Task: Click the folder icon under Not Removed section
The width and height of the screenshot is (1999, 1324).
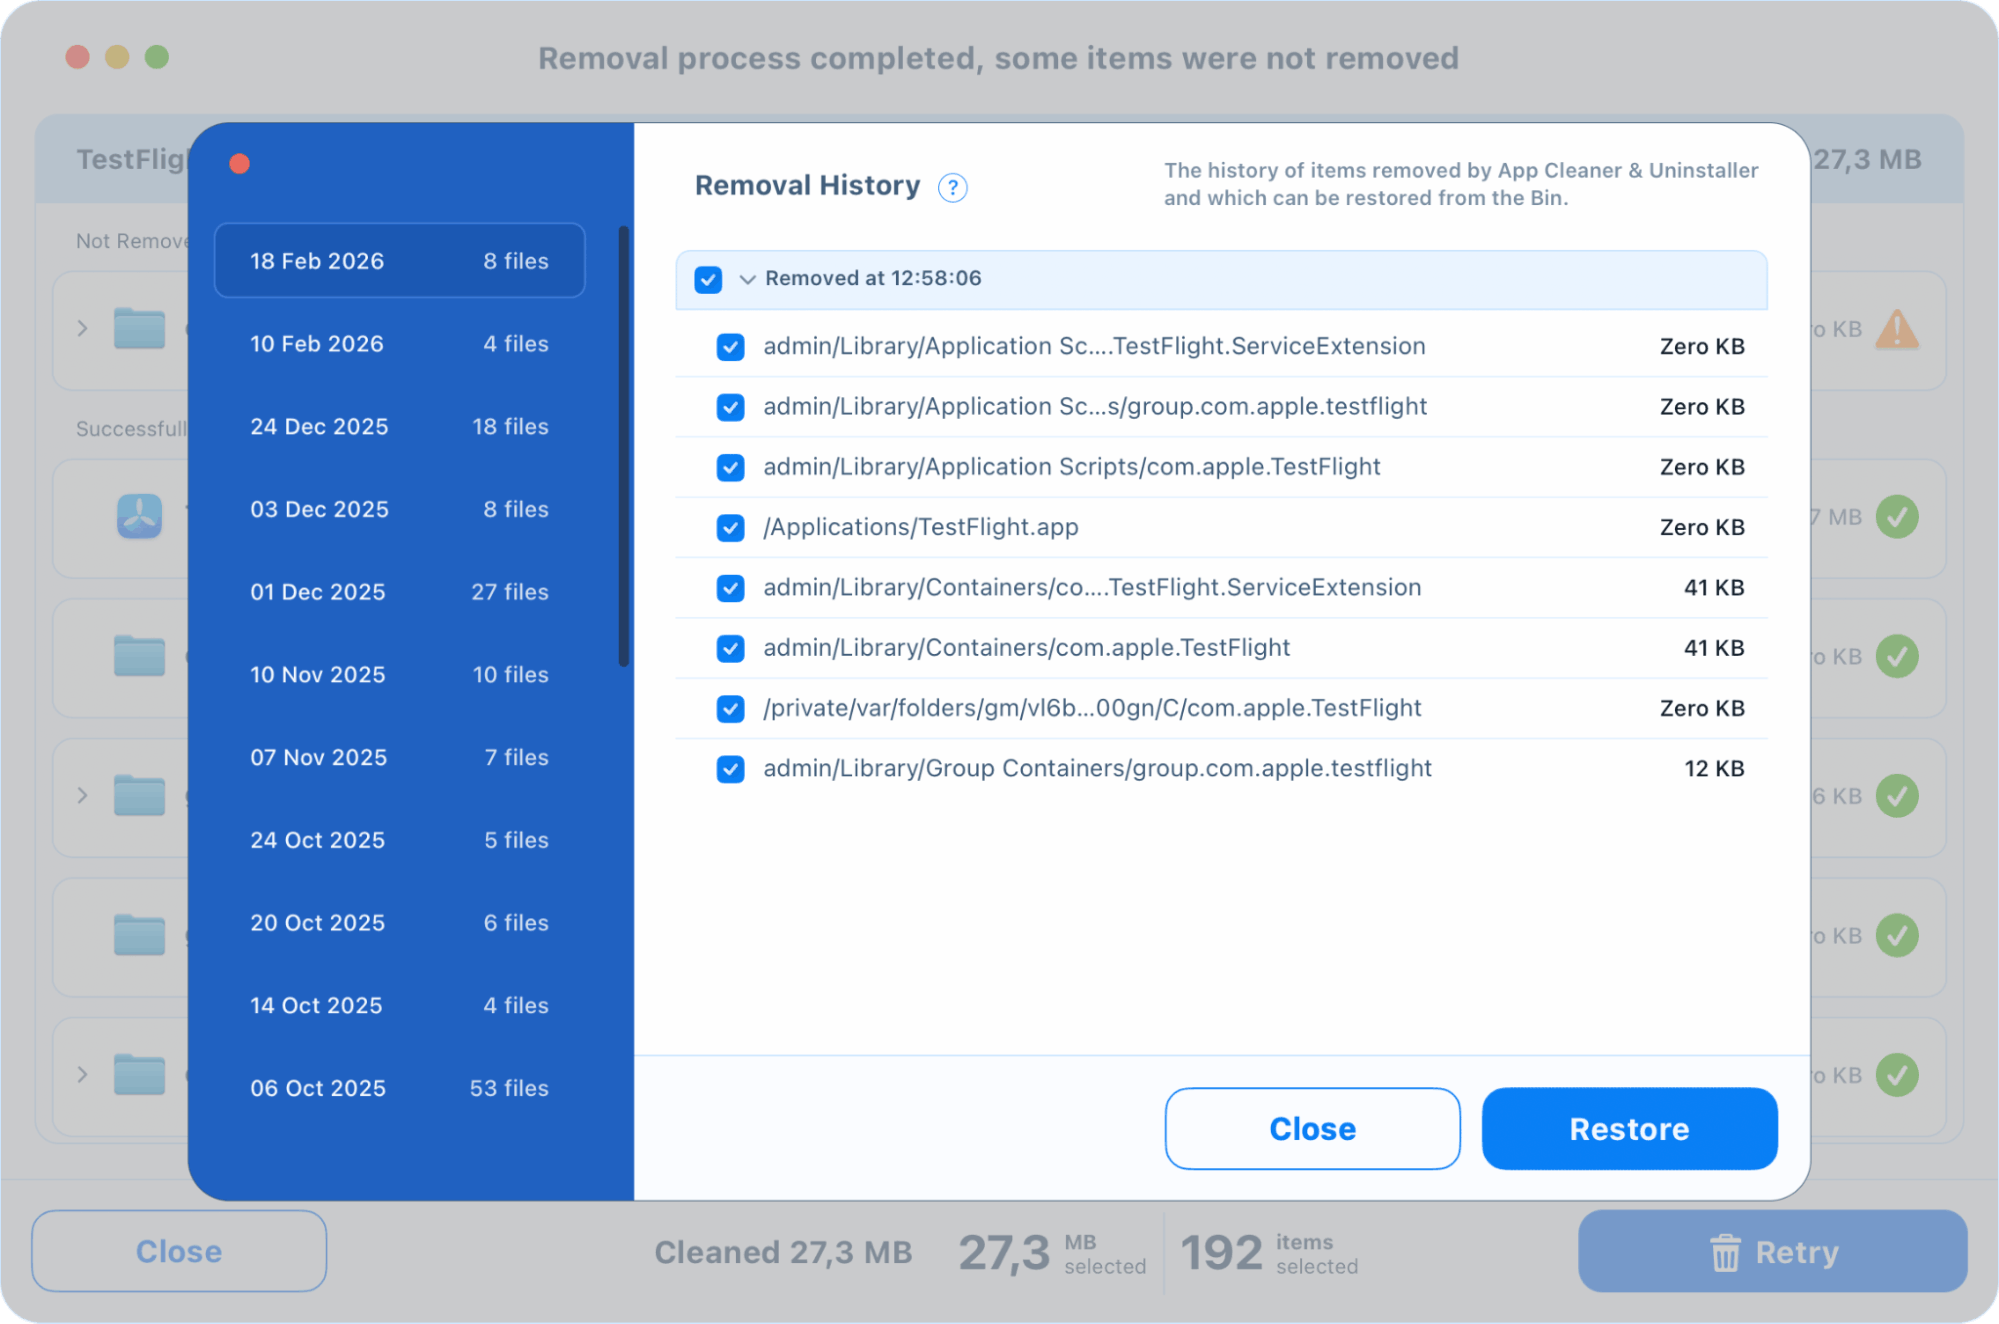Action: (139, 329)
